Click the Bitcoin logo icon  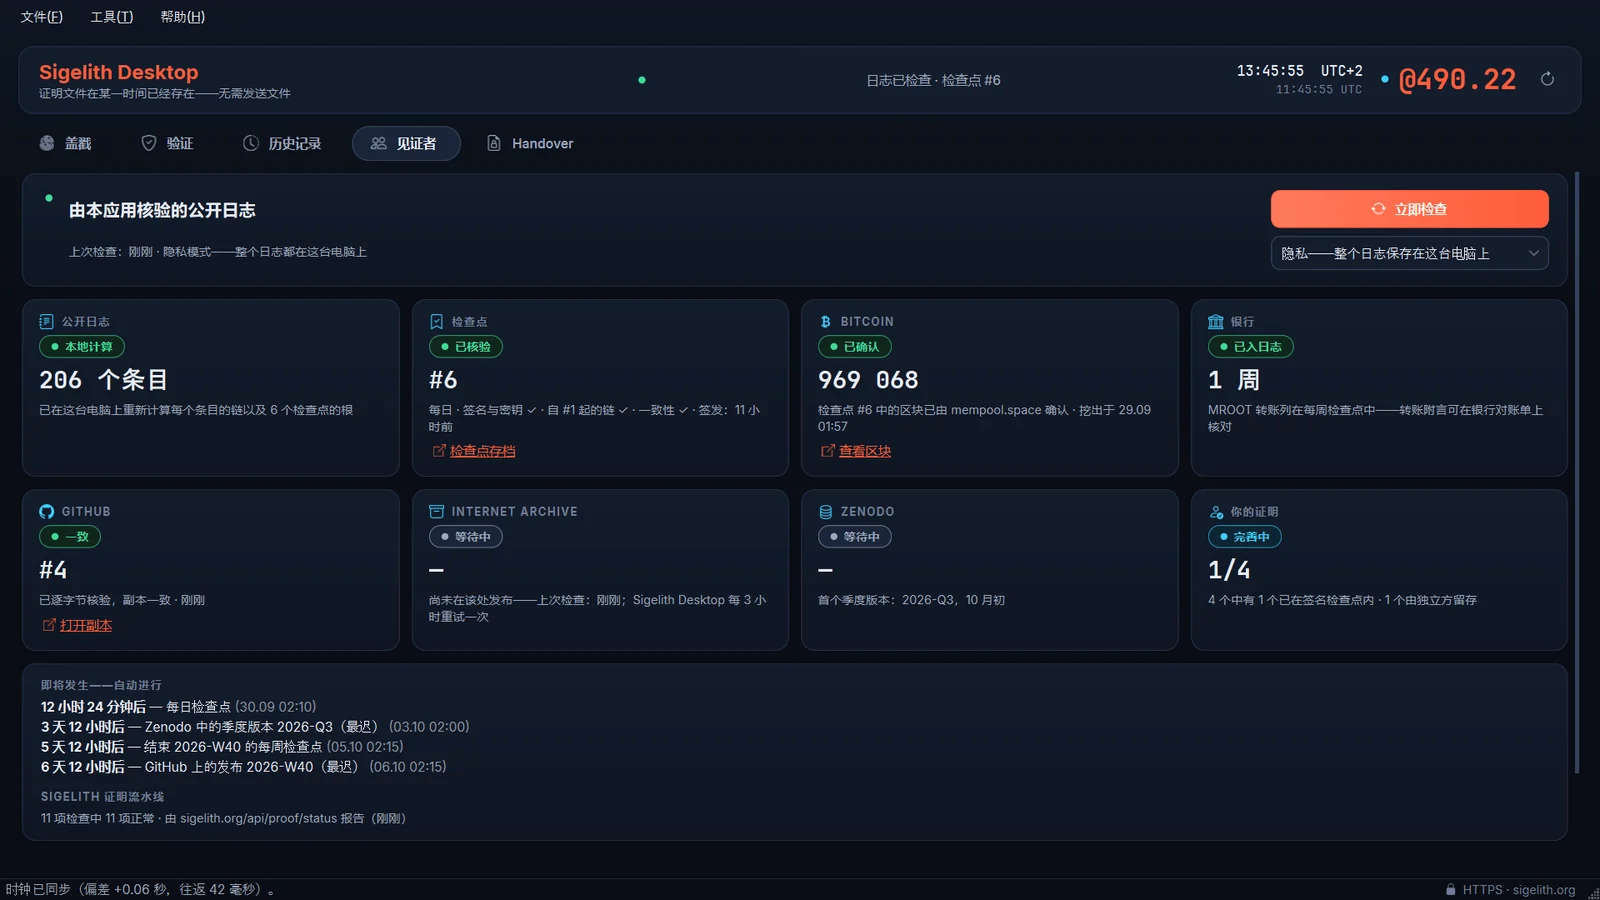tap(825, 322)
